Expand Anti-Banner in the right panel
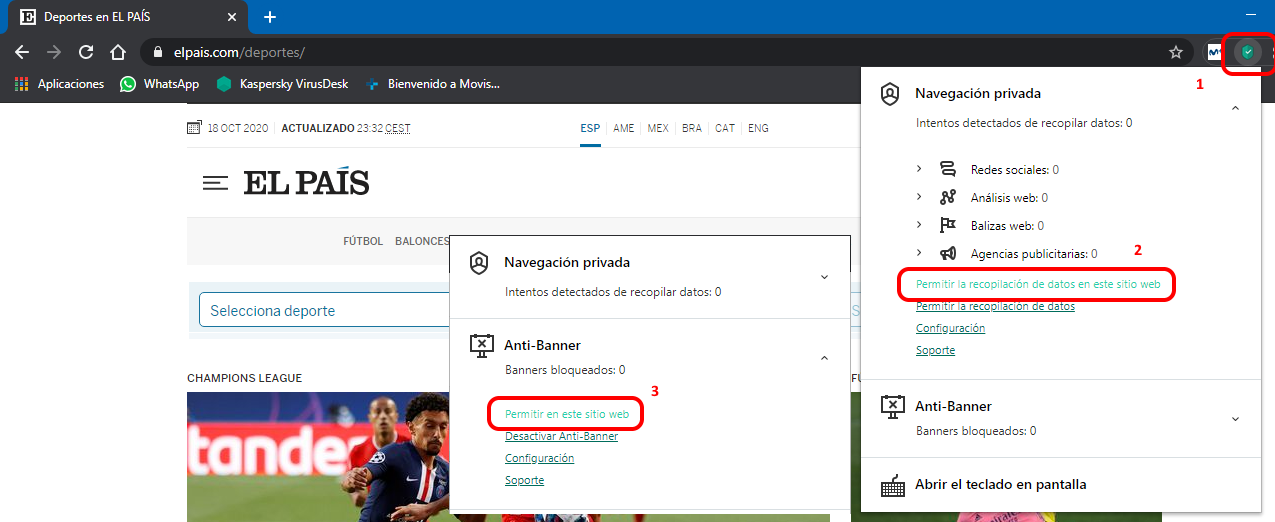The width and height of the screenshot is (1275, 522). click(x=1235, y=418)
